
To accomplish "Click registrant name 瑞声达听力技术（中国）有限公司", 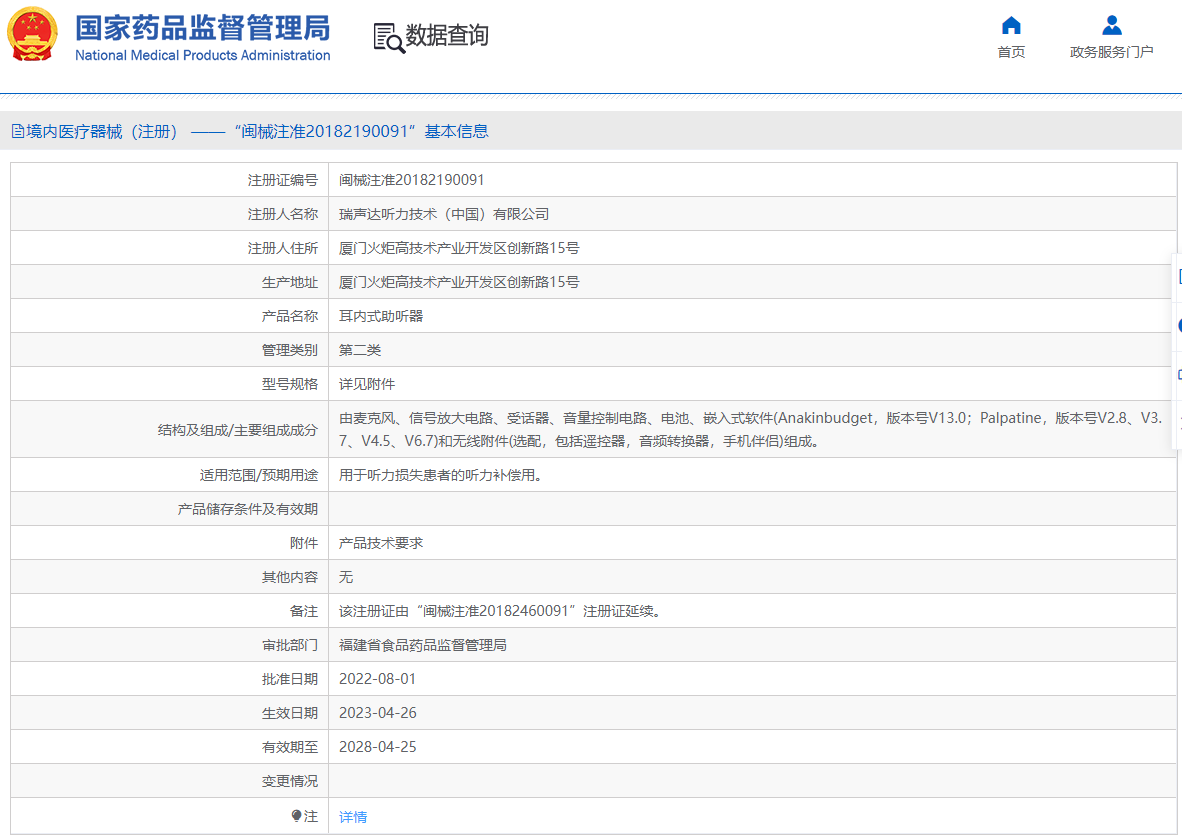I will 444,214.
